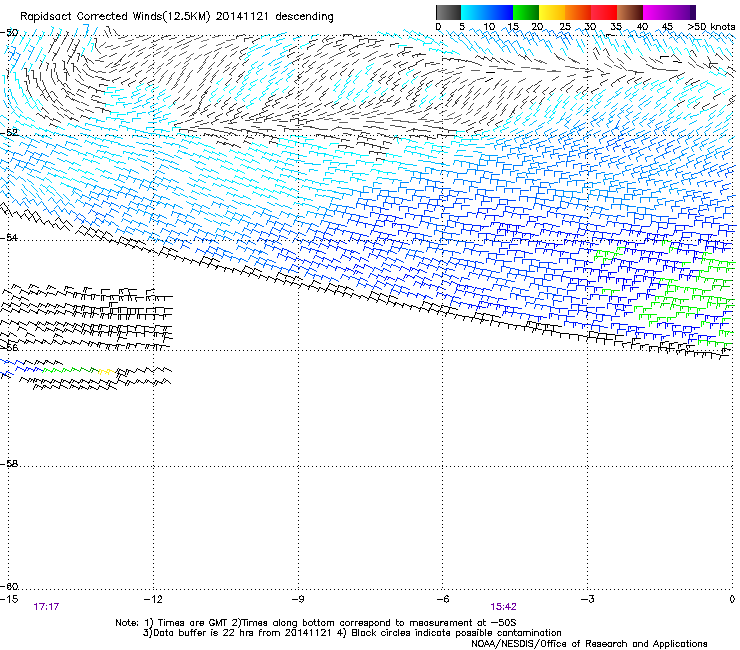This screenshot has height=650, width=740.
Task: Click the "10" legend scale value
Action: (x=489, y=26)
